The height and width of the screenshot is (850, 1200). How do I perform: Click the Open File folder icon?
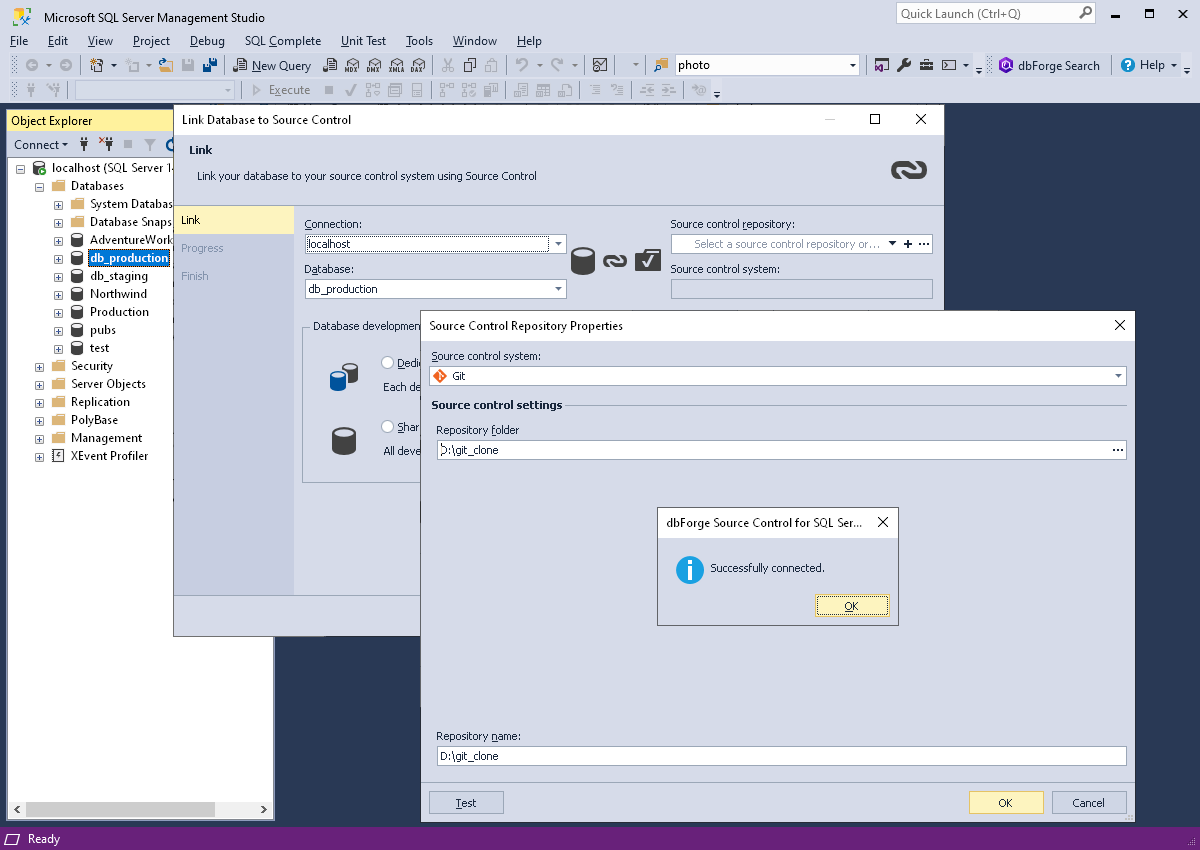(x=167, y=65)
